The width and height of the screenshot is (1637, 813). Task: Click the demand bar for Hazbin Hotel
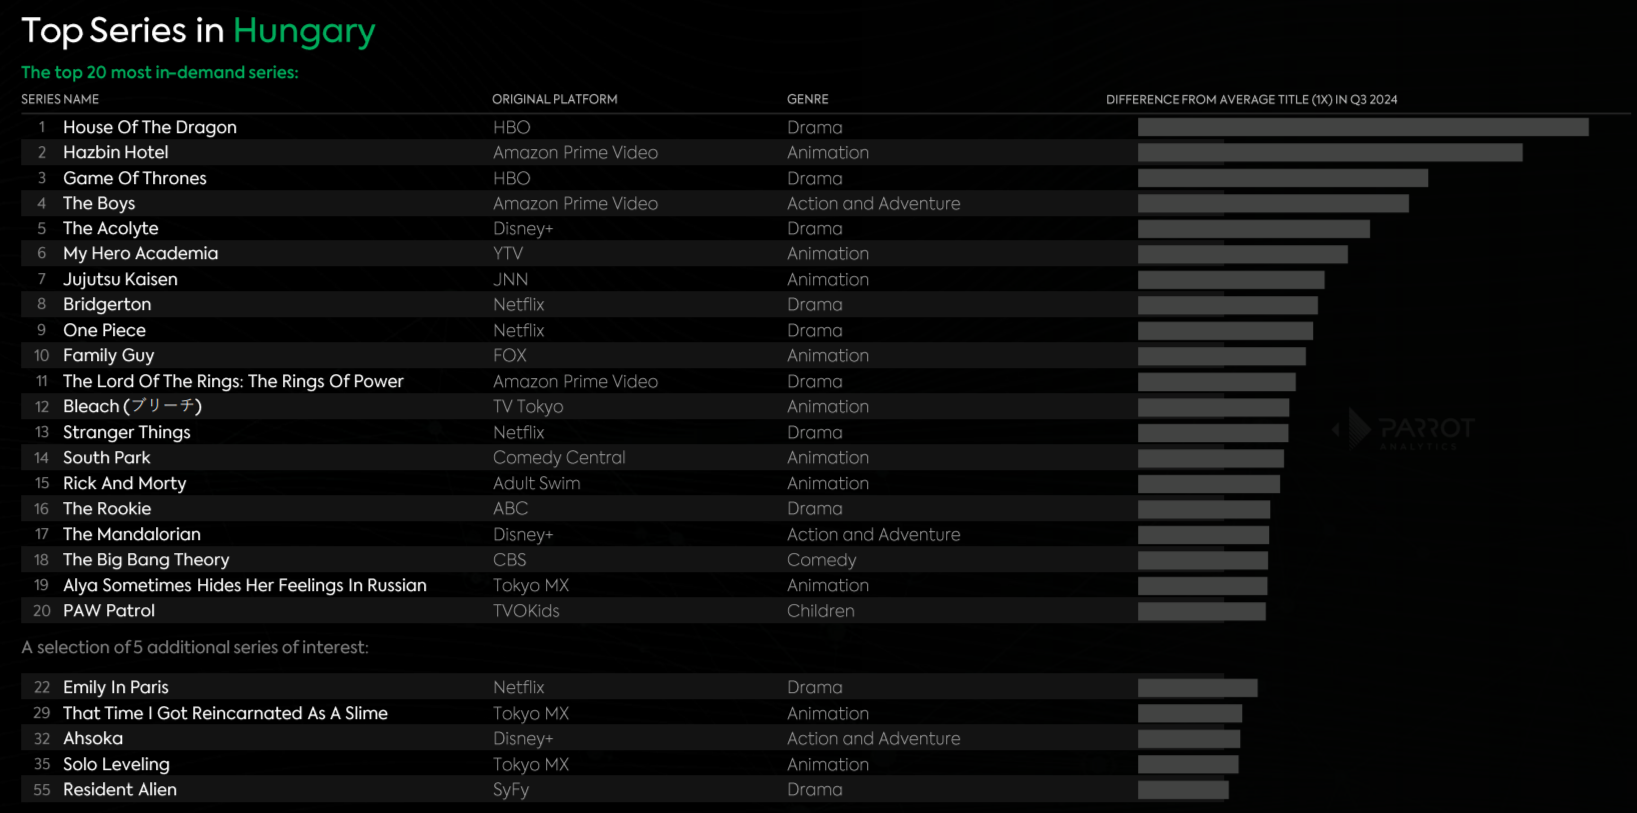pos(1330,152)
